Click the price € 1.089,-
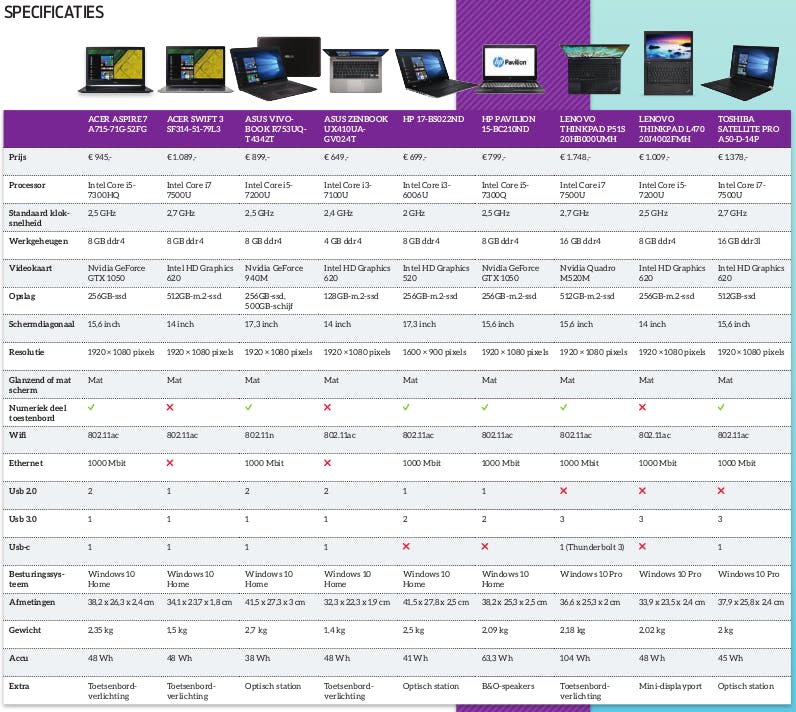Image resolution: width=796 pixels, height=712 pixels. 181,157
